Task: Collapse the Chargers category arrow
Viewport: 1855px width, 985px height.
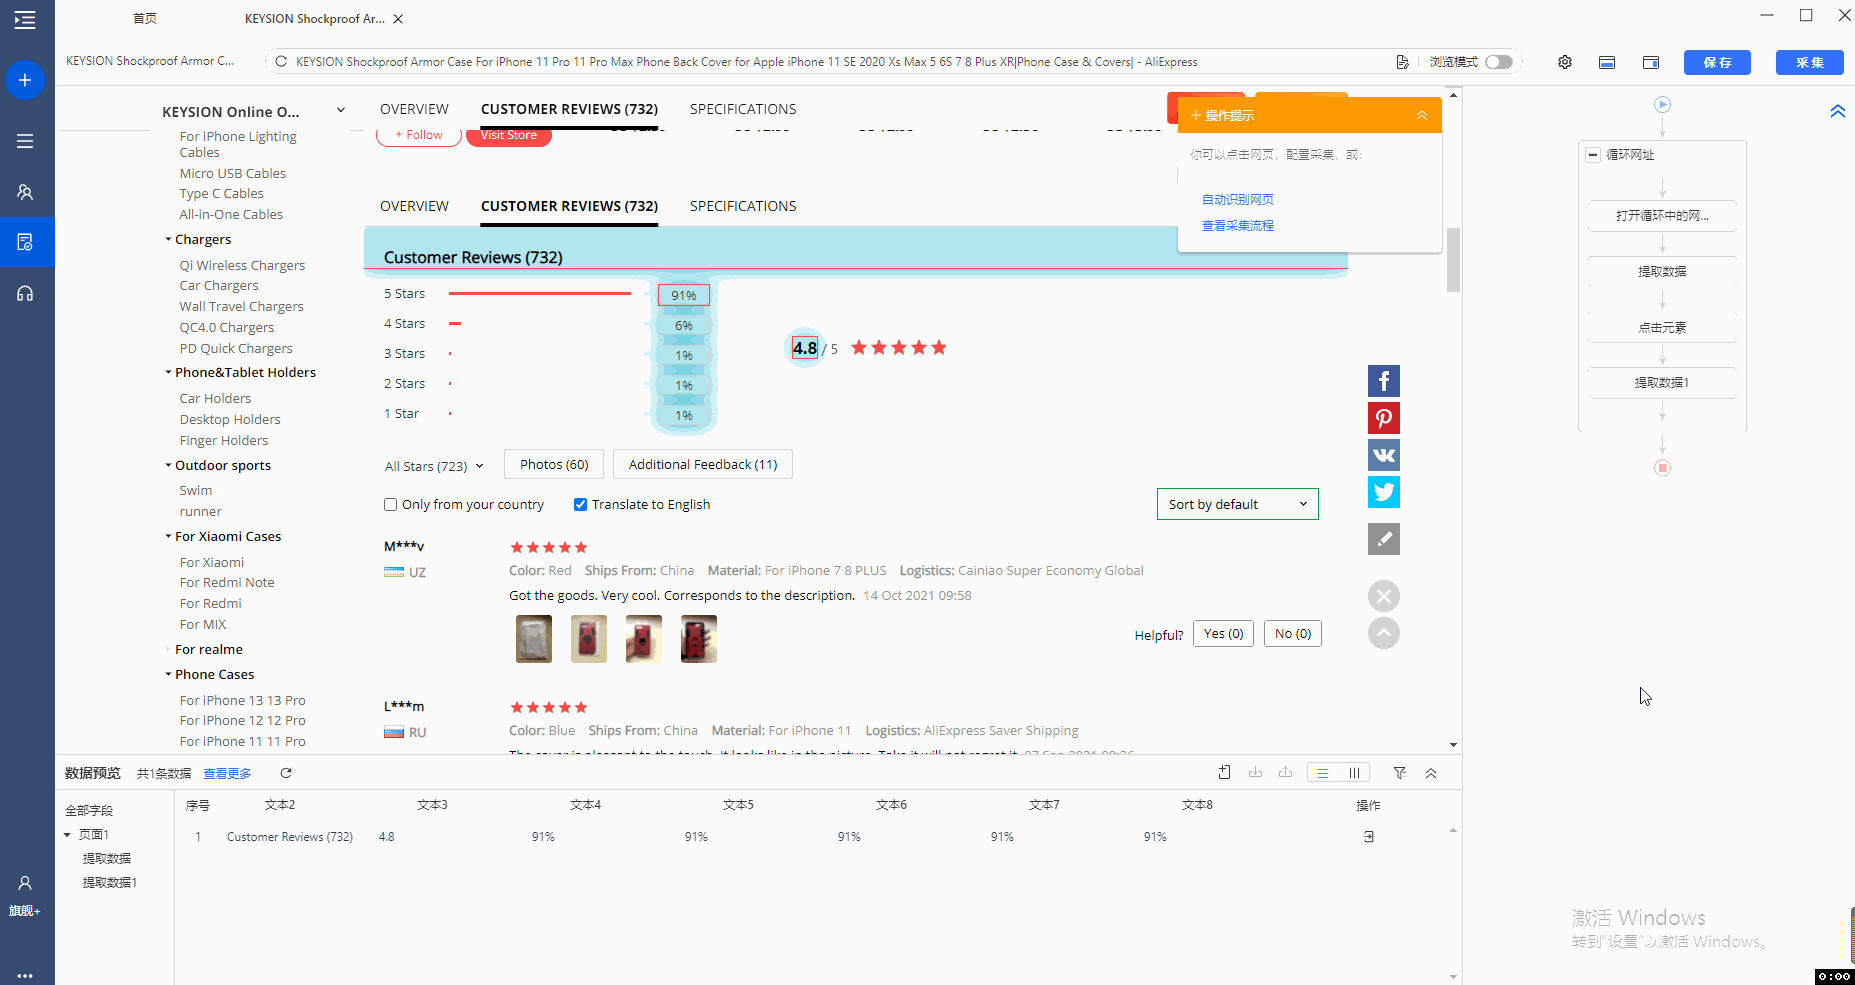Action: [x=168, y=240]
